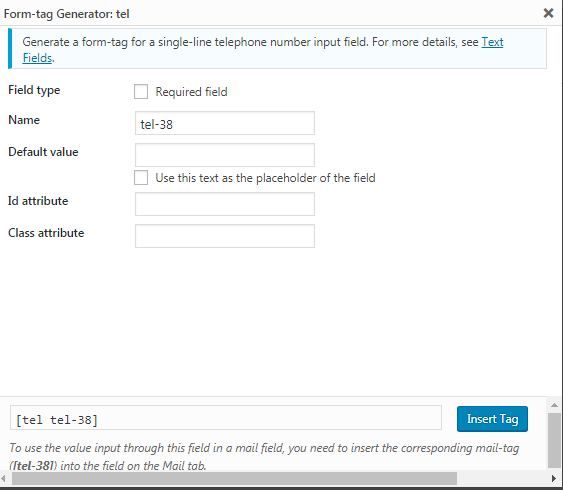Click into the Id attribute field

pyautogui.click(x=225, y=204)
